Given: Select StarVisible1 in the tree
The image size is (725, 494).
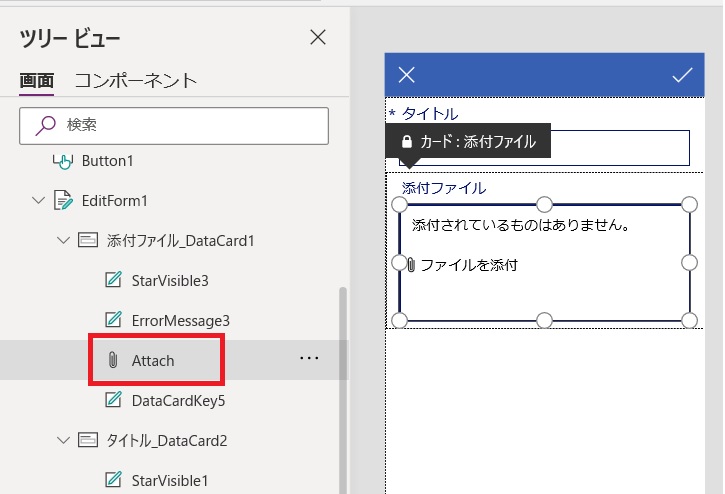Looking at the screenshot, I should tap(170, 481).
